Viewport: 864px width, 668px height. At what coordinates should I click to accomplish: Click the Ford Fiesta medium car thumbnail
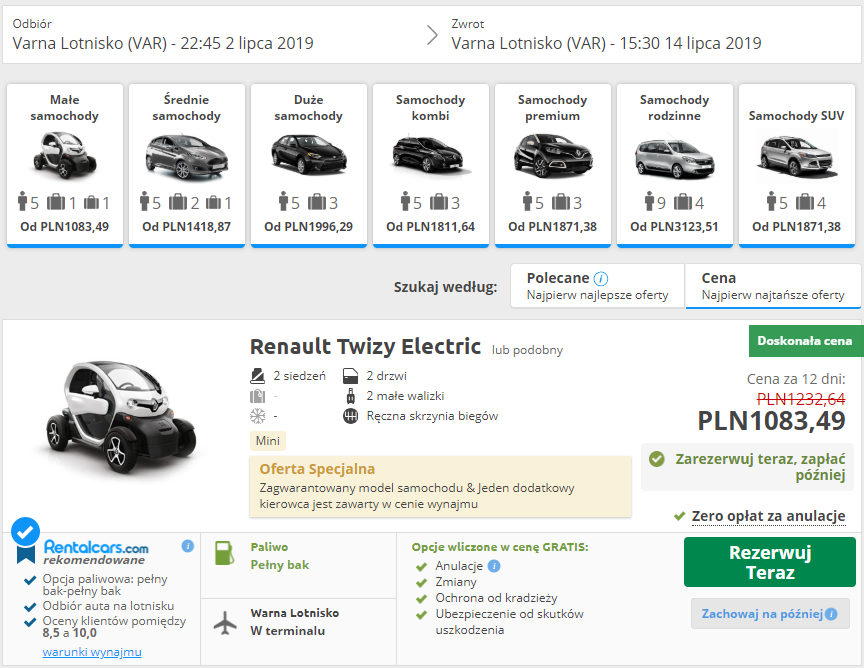(187, 157)
